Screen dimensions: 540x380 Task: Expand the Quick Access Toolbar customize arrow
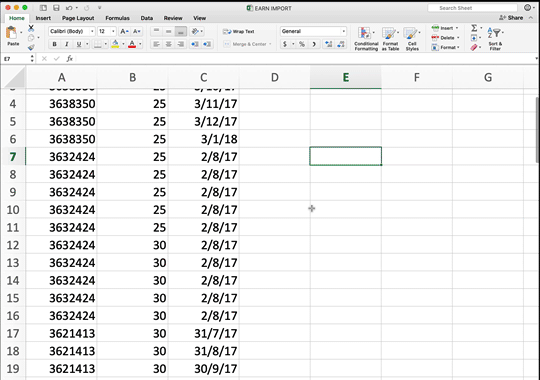coord(100,8)
